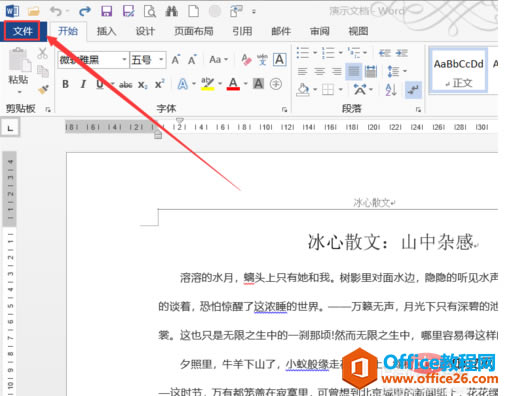Apply yellow text highlight color
This screenshot has height=396, width=505.
[x=207, y=84]
